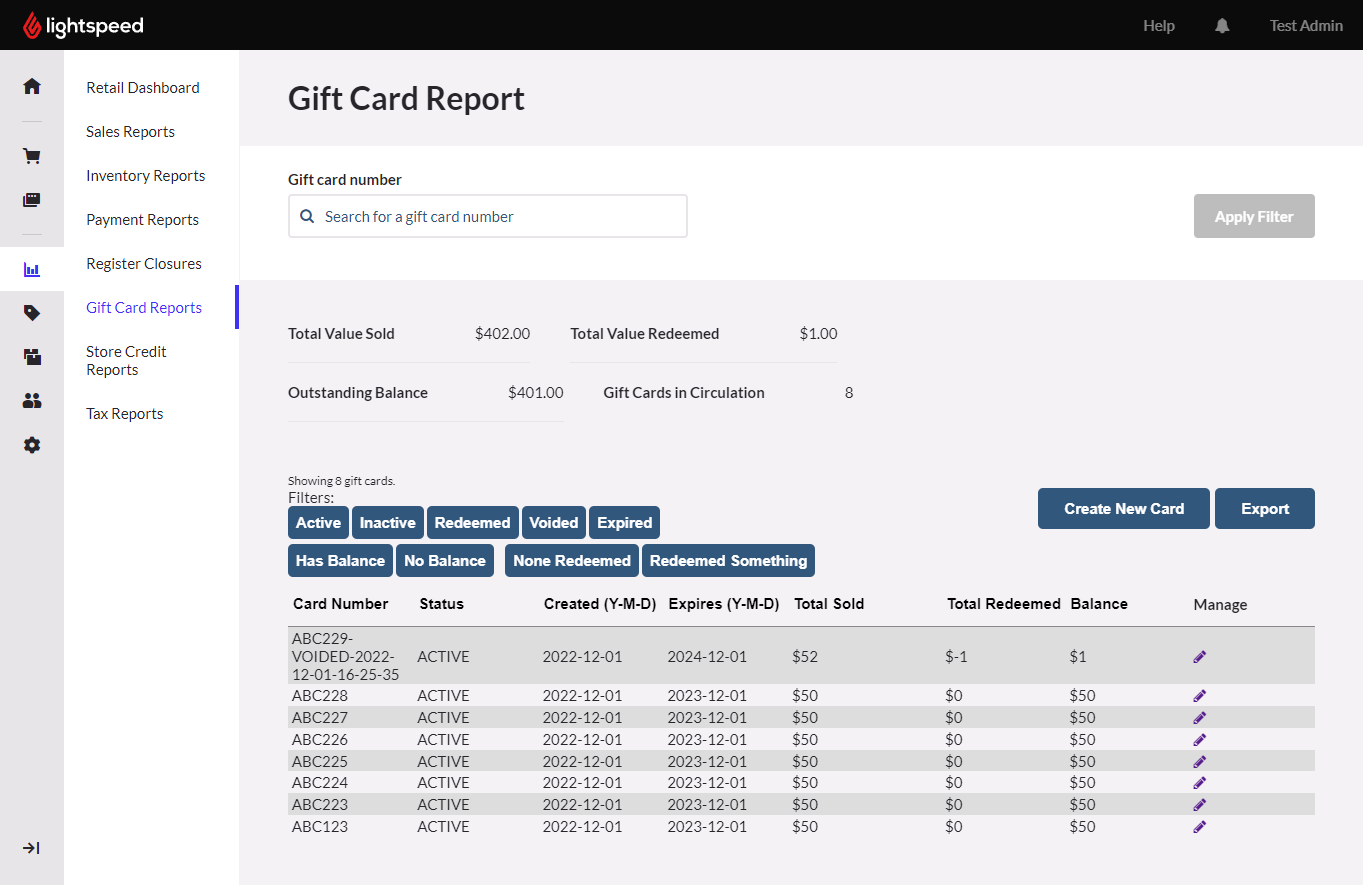Expand the sidebar using the arrow icon
The width and height of the screenshot is (1363, 885).
(32, 848)
